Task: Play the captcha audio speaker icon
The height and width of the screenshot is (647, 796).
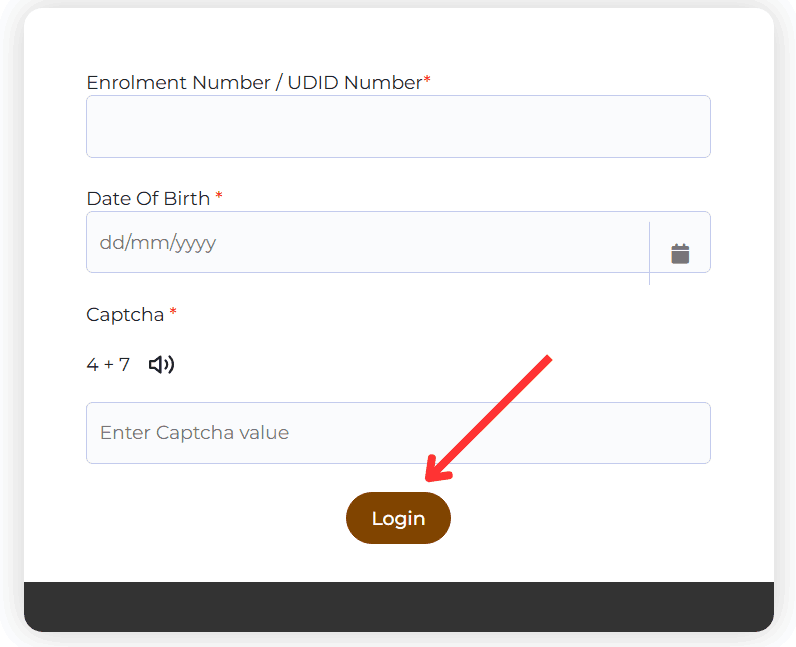Action: (161, 365)
